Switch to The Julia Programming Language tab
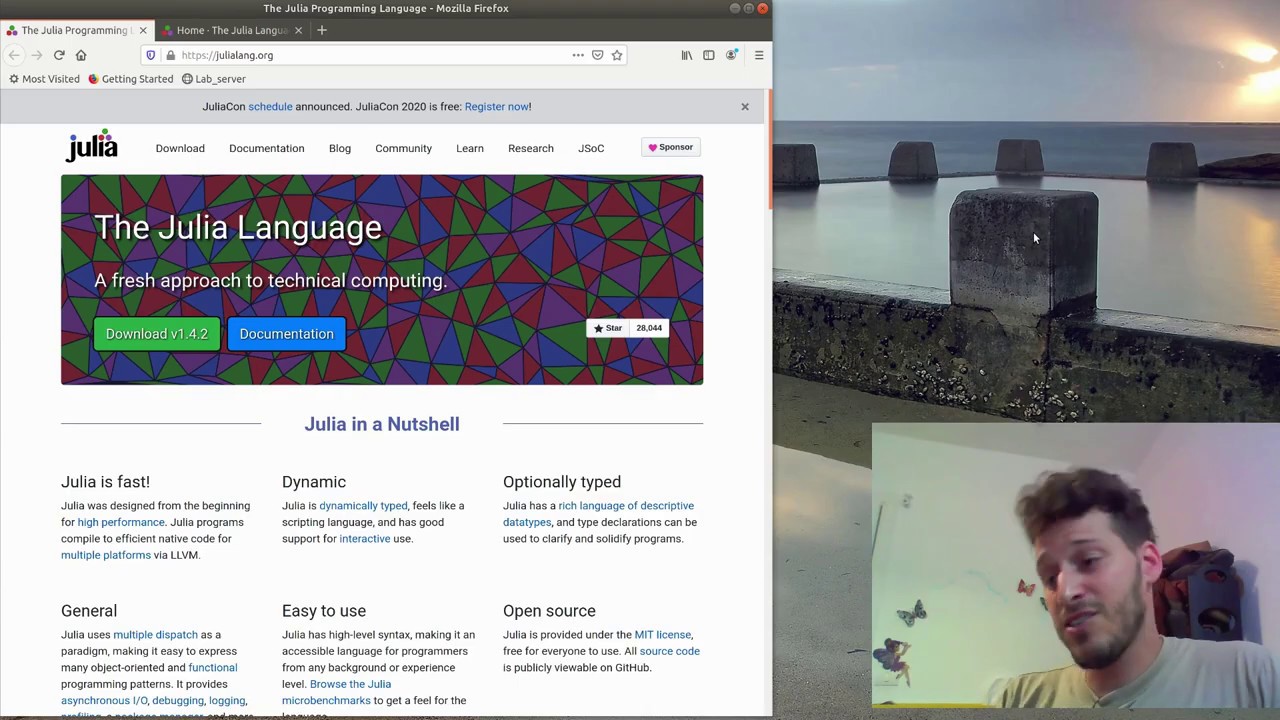 [x=77, y=30]
